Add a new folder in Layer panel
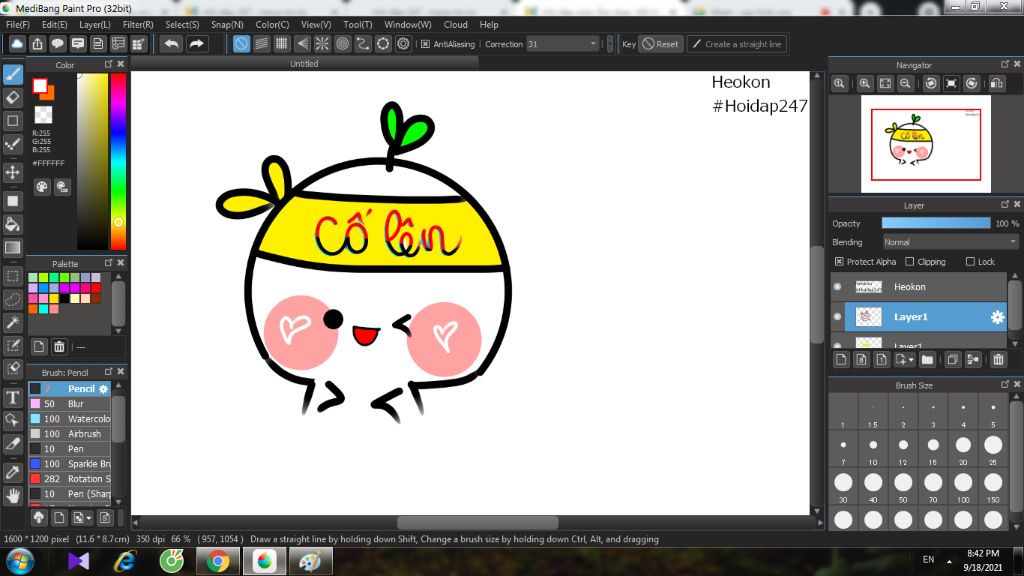 tap(927, 359)
